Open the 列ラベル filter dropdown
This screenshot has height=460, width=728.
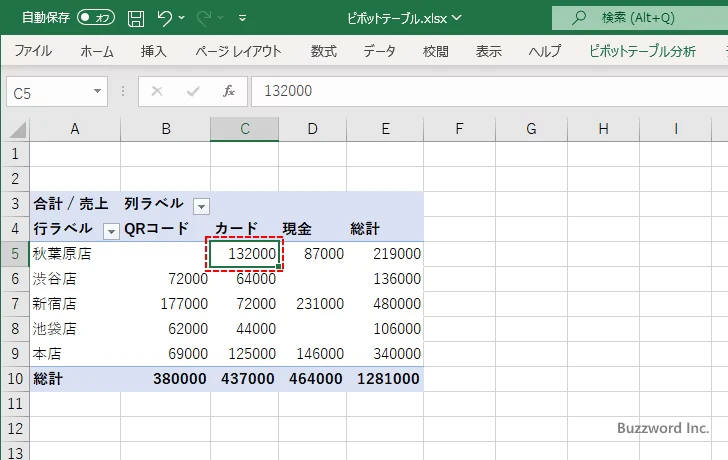coord(201,206)
